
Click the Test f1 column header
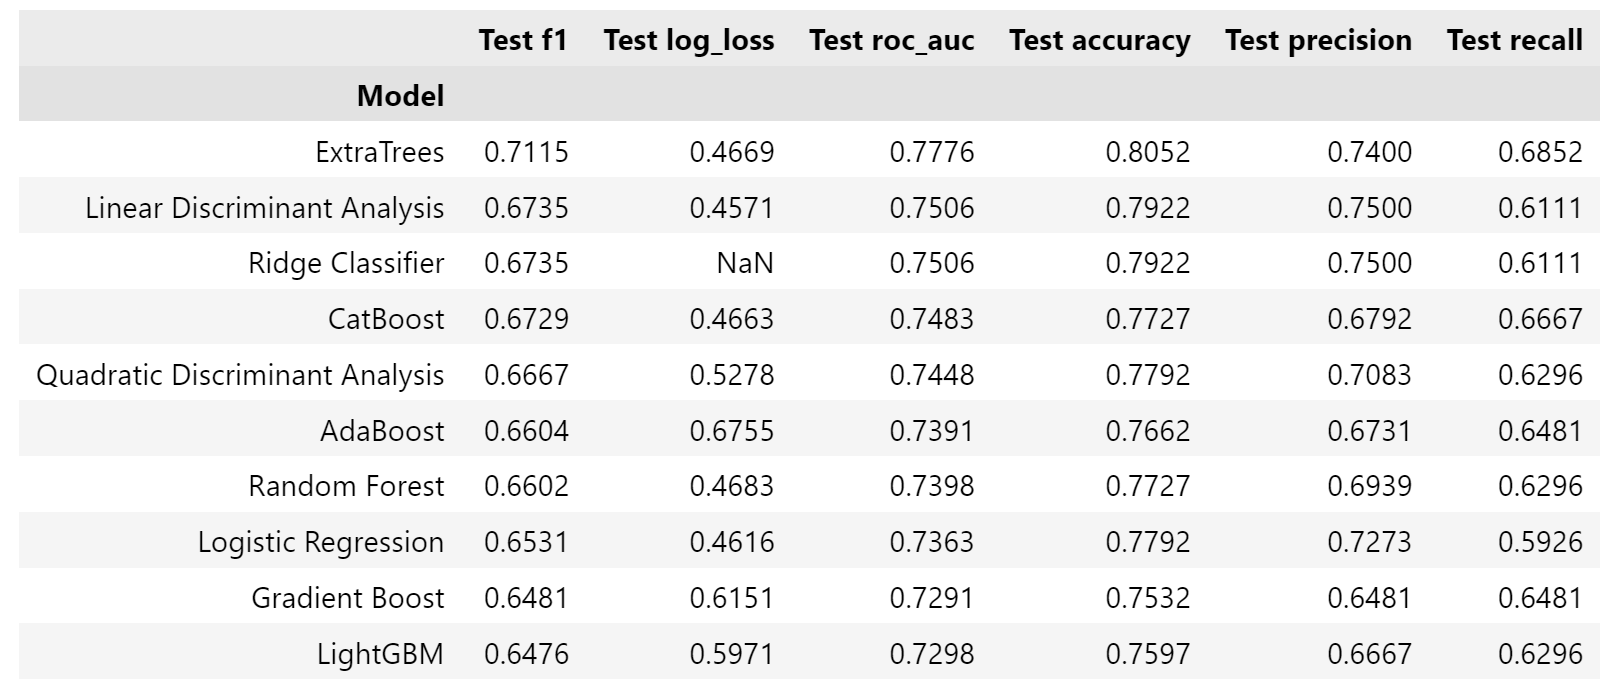522,40
